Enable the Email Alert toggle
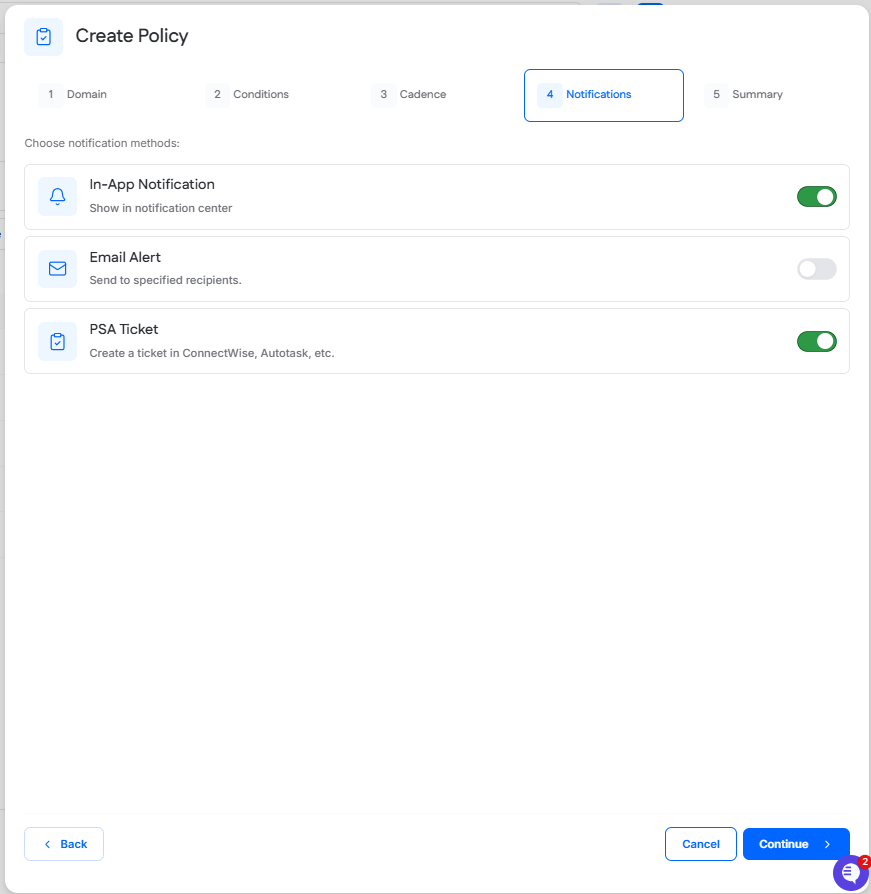 click(816, 269)
